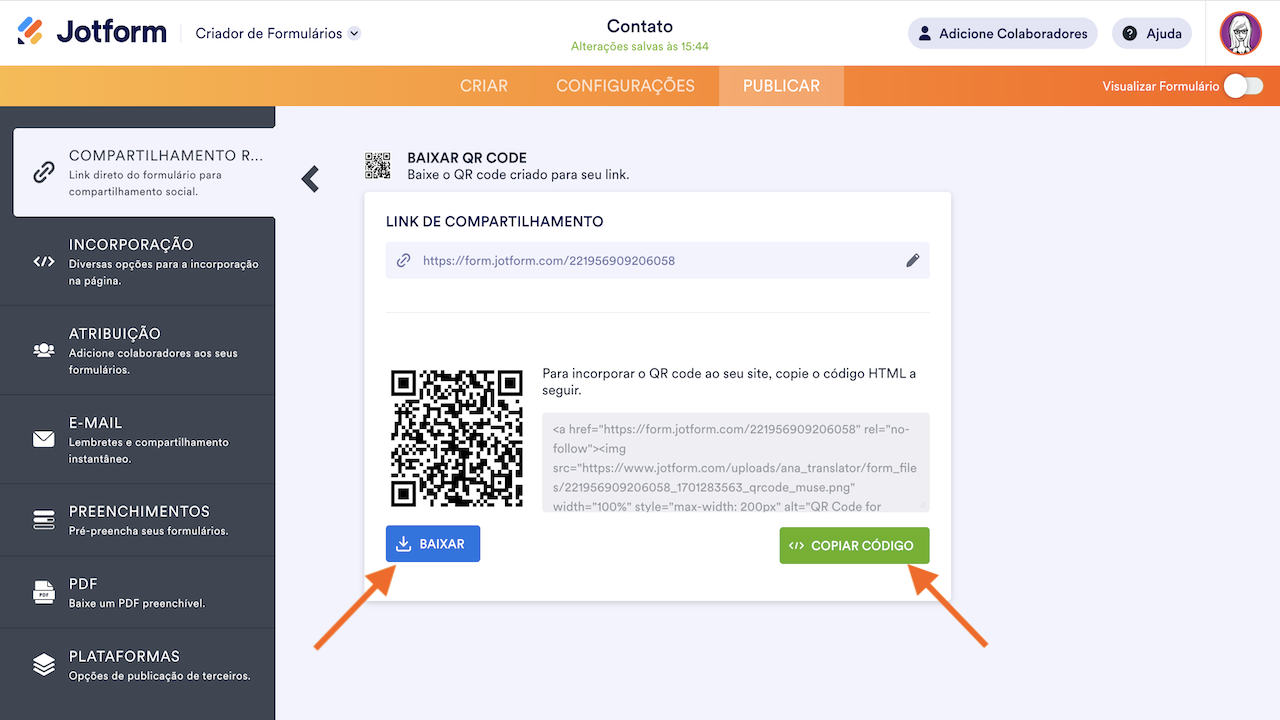
Task: Click the large QR code image
Action: click(x=457, y=438)
